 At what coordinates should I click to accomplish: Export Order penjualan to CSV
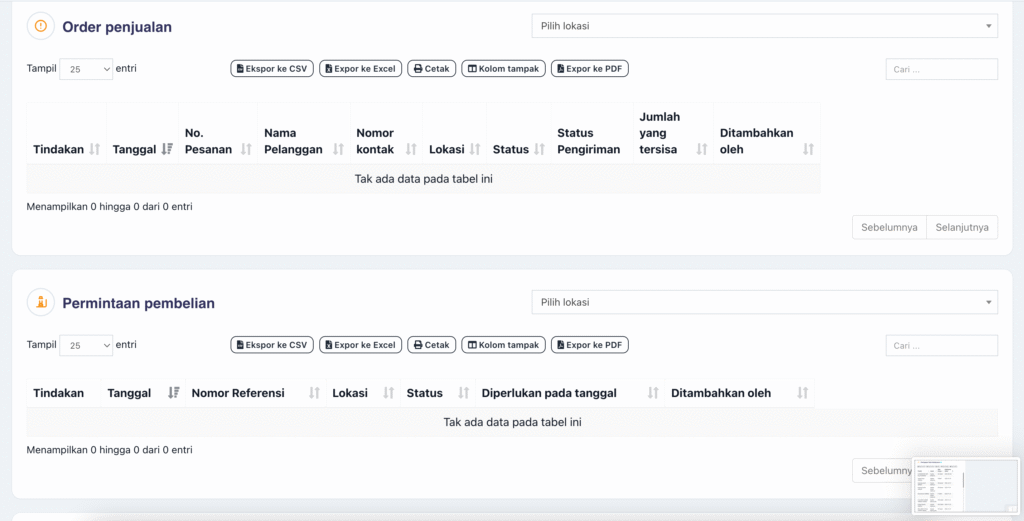(x=272, y=69)
